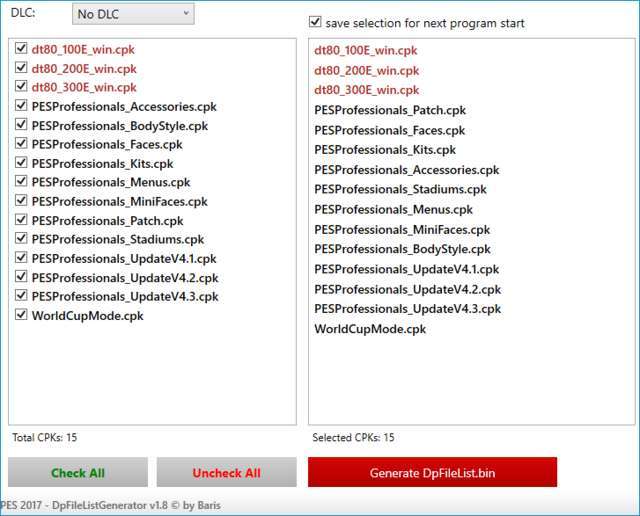Select PESProfessionals_MiniFaces.cpk in the selected list

point(402,229)
